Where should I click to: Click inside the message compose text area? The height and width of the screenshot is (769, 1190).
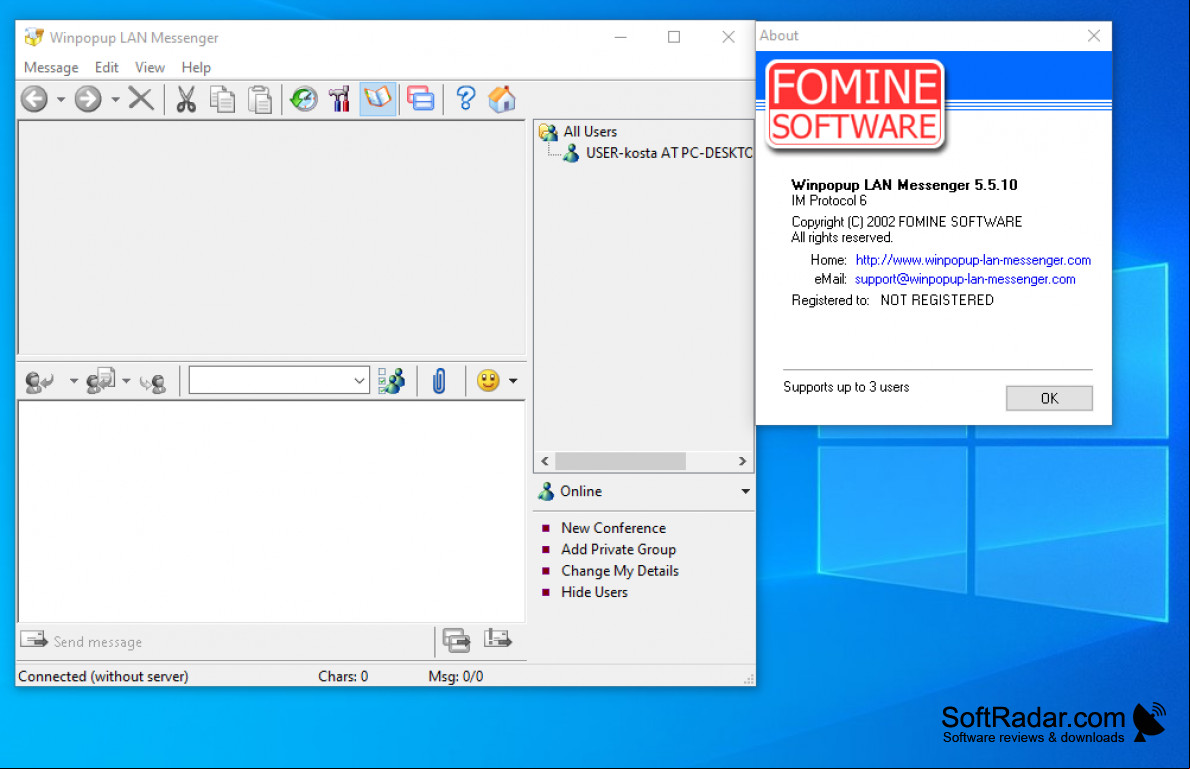(x=271, y=511)
